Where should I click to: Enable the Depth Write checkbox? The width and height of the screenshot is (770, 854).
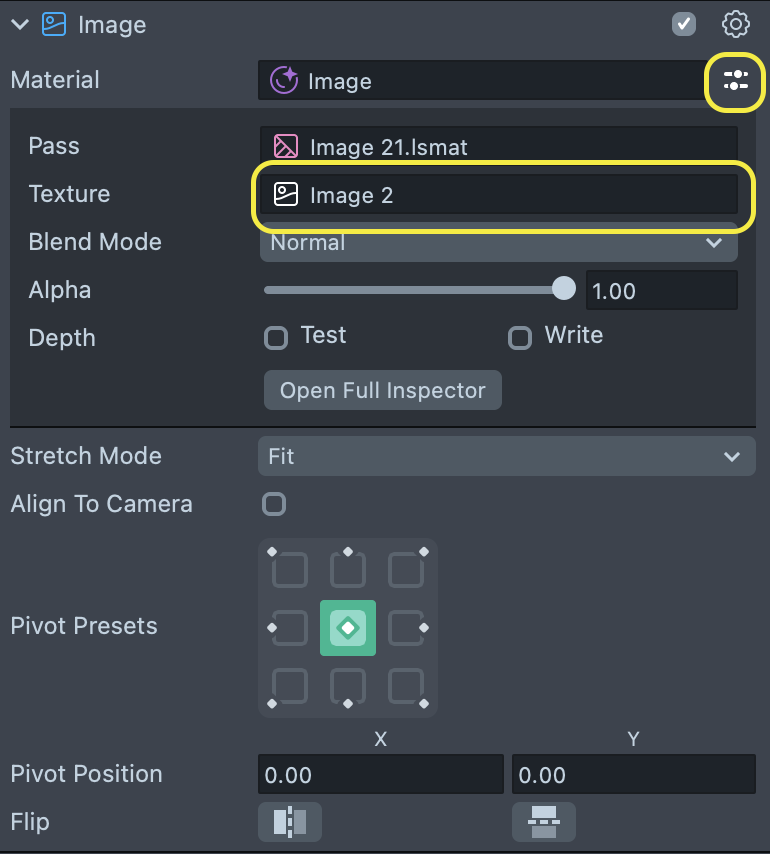coord(520,338)
